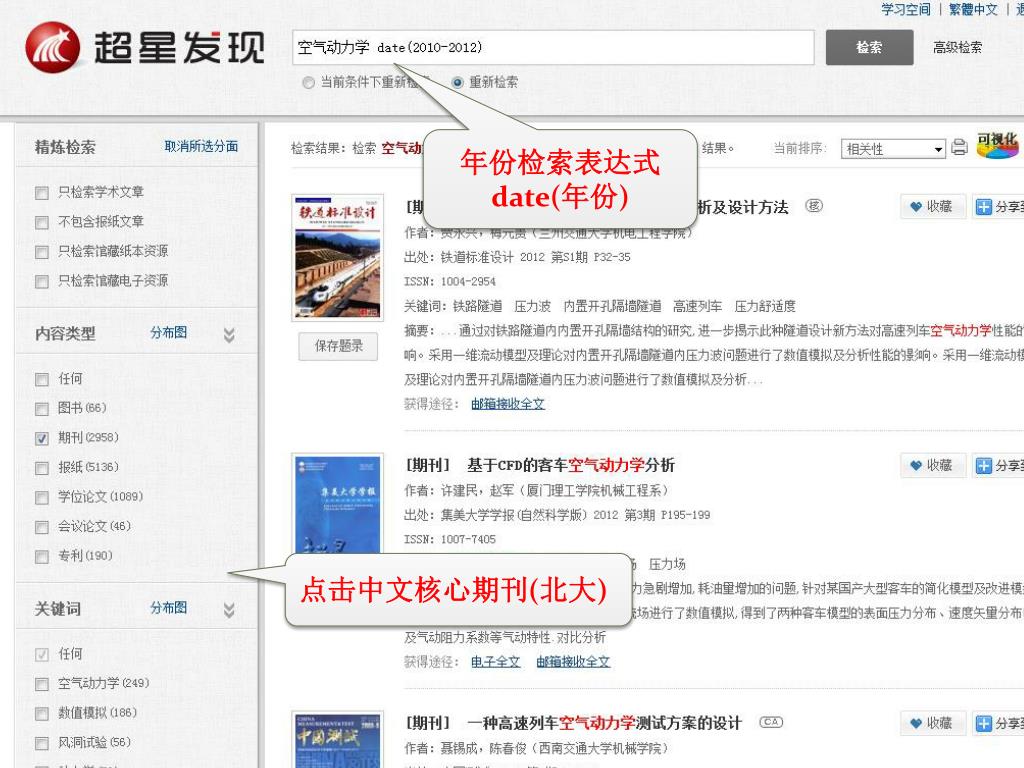Click 保存题录 button under first cover
The image size is (1024, 768).
[x=338, y=346]
